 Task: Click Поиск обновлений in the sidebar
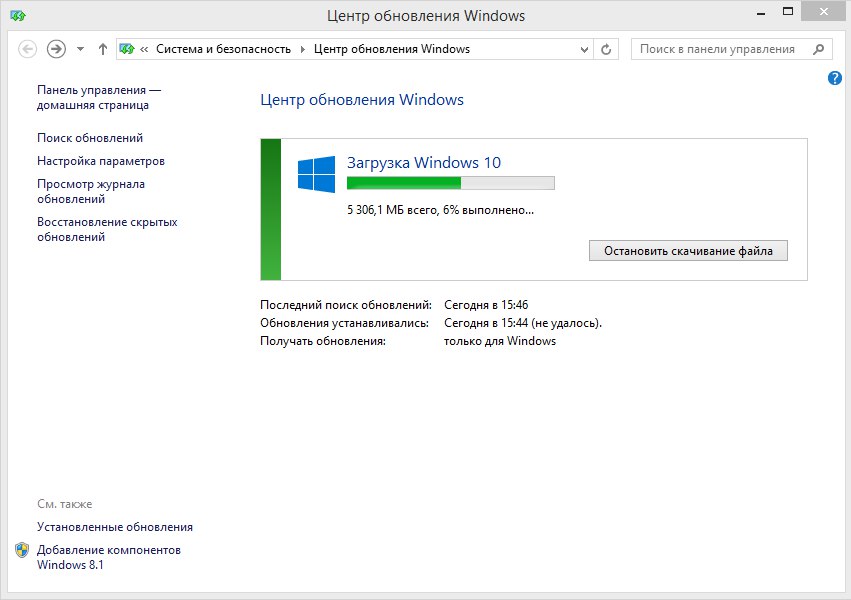point(90,138)
